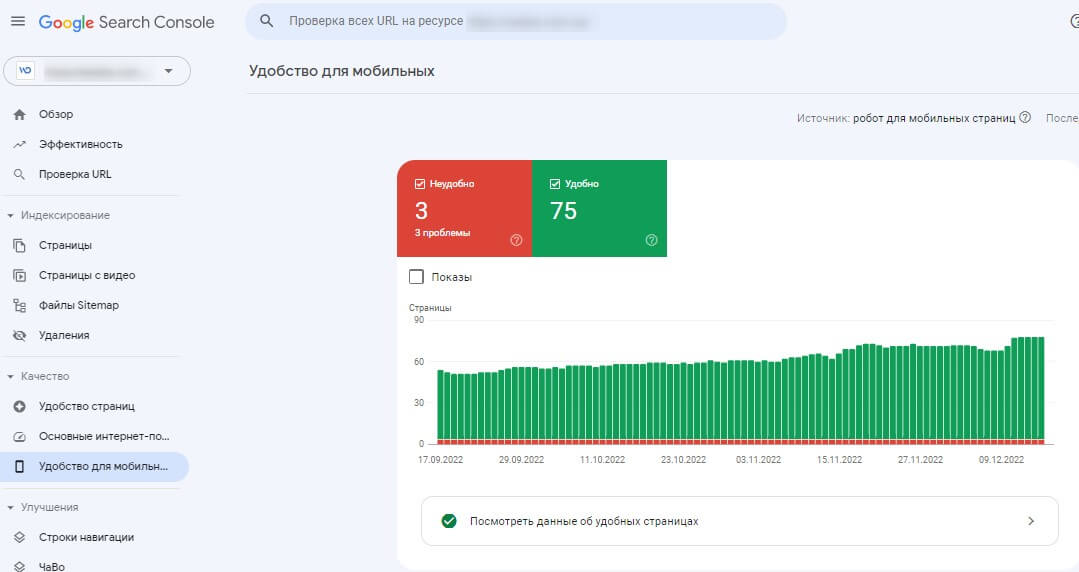Collapse the Улучшения section

(x=10, y=507)
